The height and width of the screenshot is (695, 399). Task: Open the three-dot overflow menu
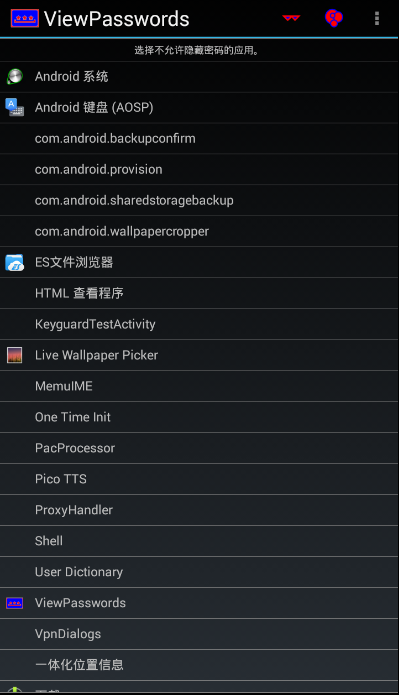(377, 18)
